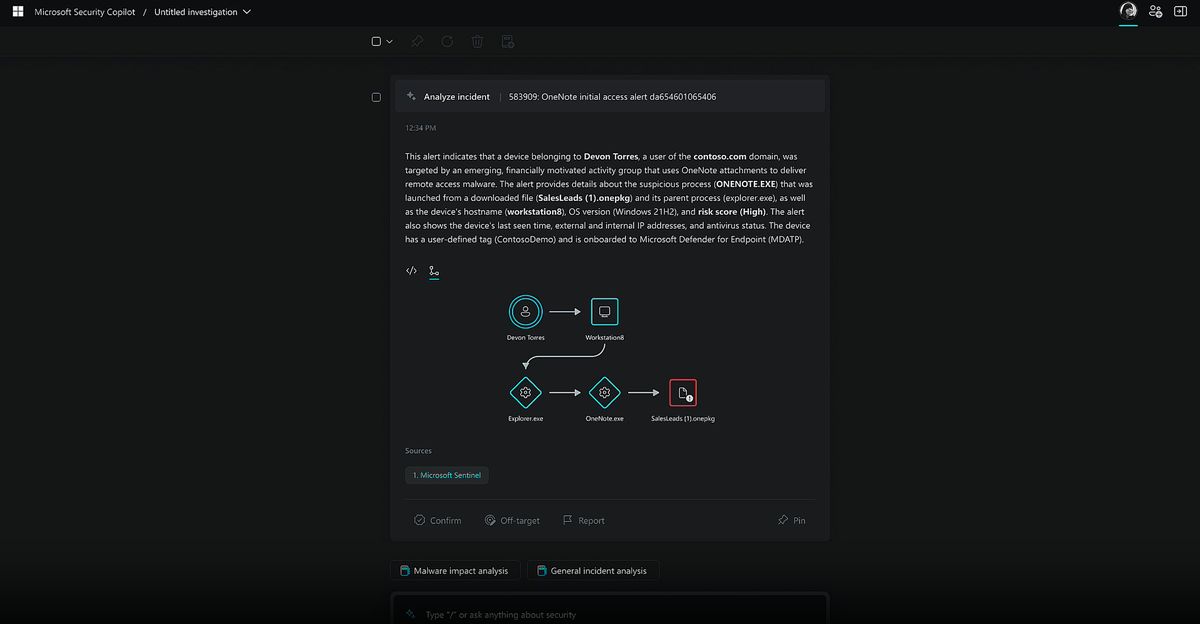
Task: Select the Devon Torres user node
Action: click(x=525, y=312)
